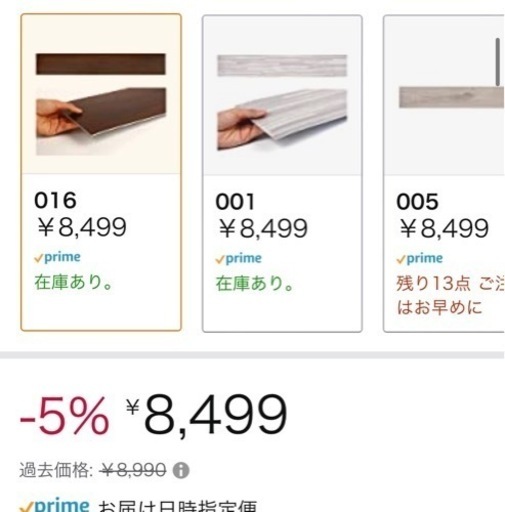Click the hand holding gray plank photo
This screenshot has width=505, height=512.
pos(282,120)
